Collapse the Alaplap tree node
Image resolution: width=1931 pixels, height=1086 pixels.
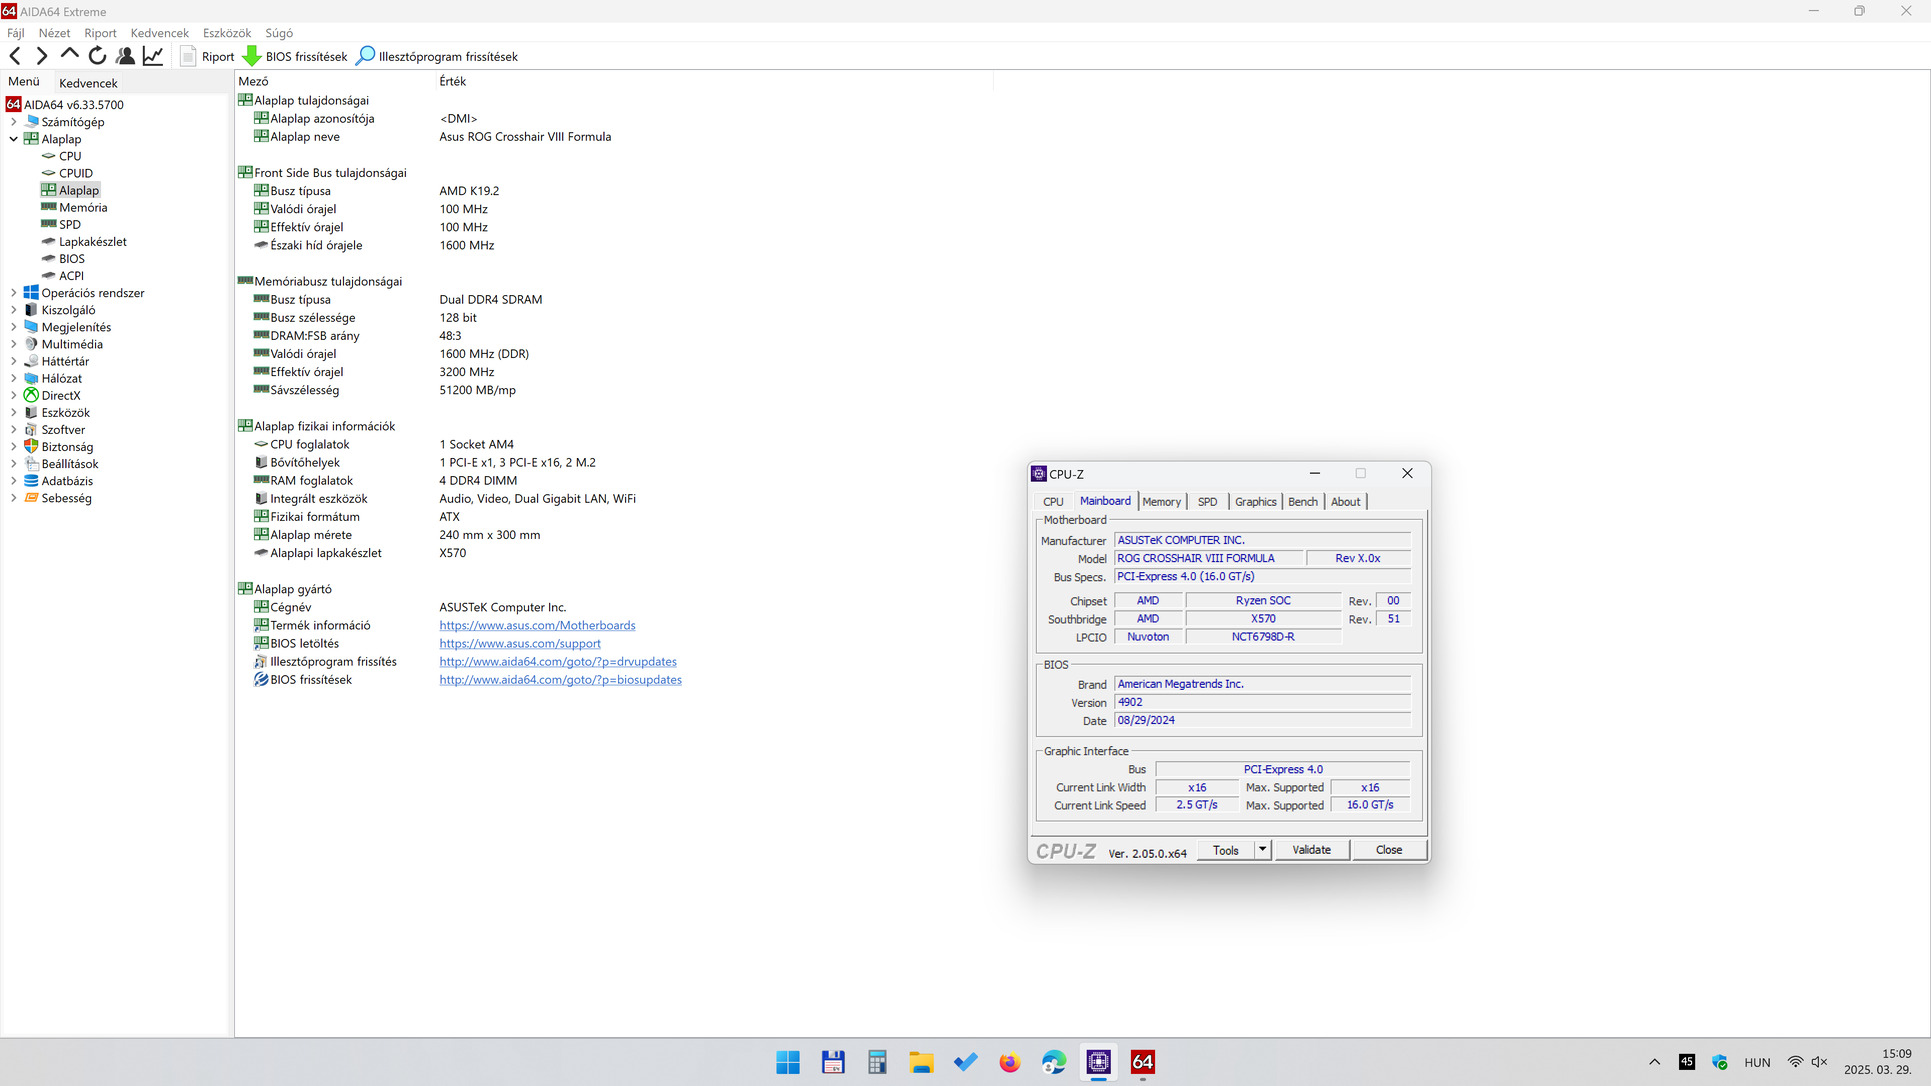point(14,139)
